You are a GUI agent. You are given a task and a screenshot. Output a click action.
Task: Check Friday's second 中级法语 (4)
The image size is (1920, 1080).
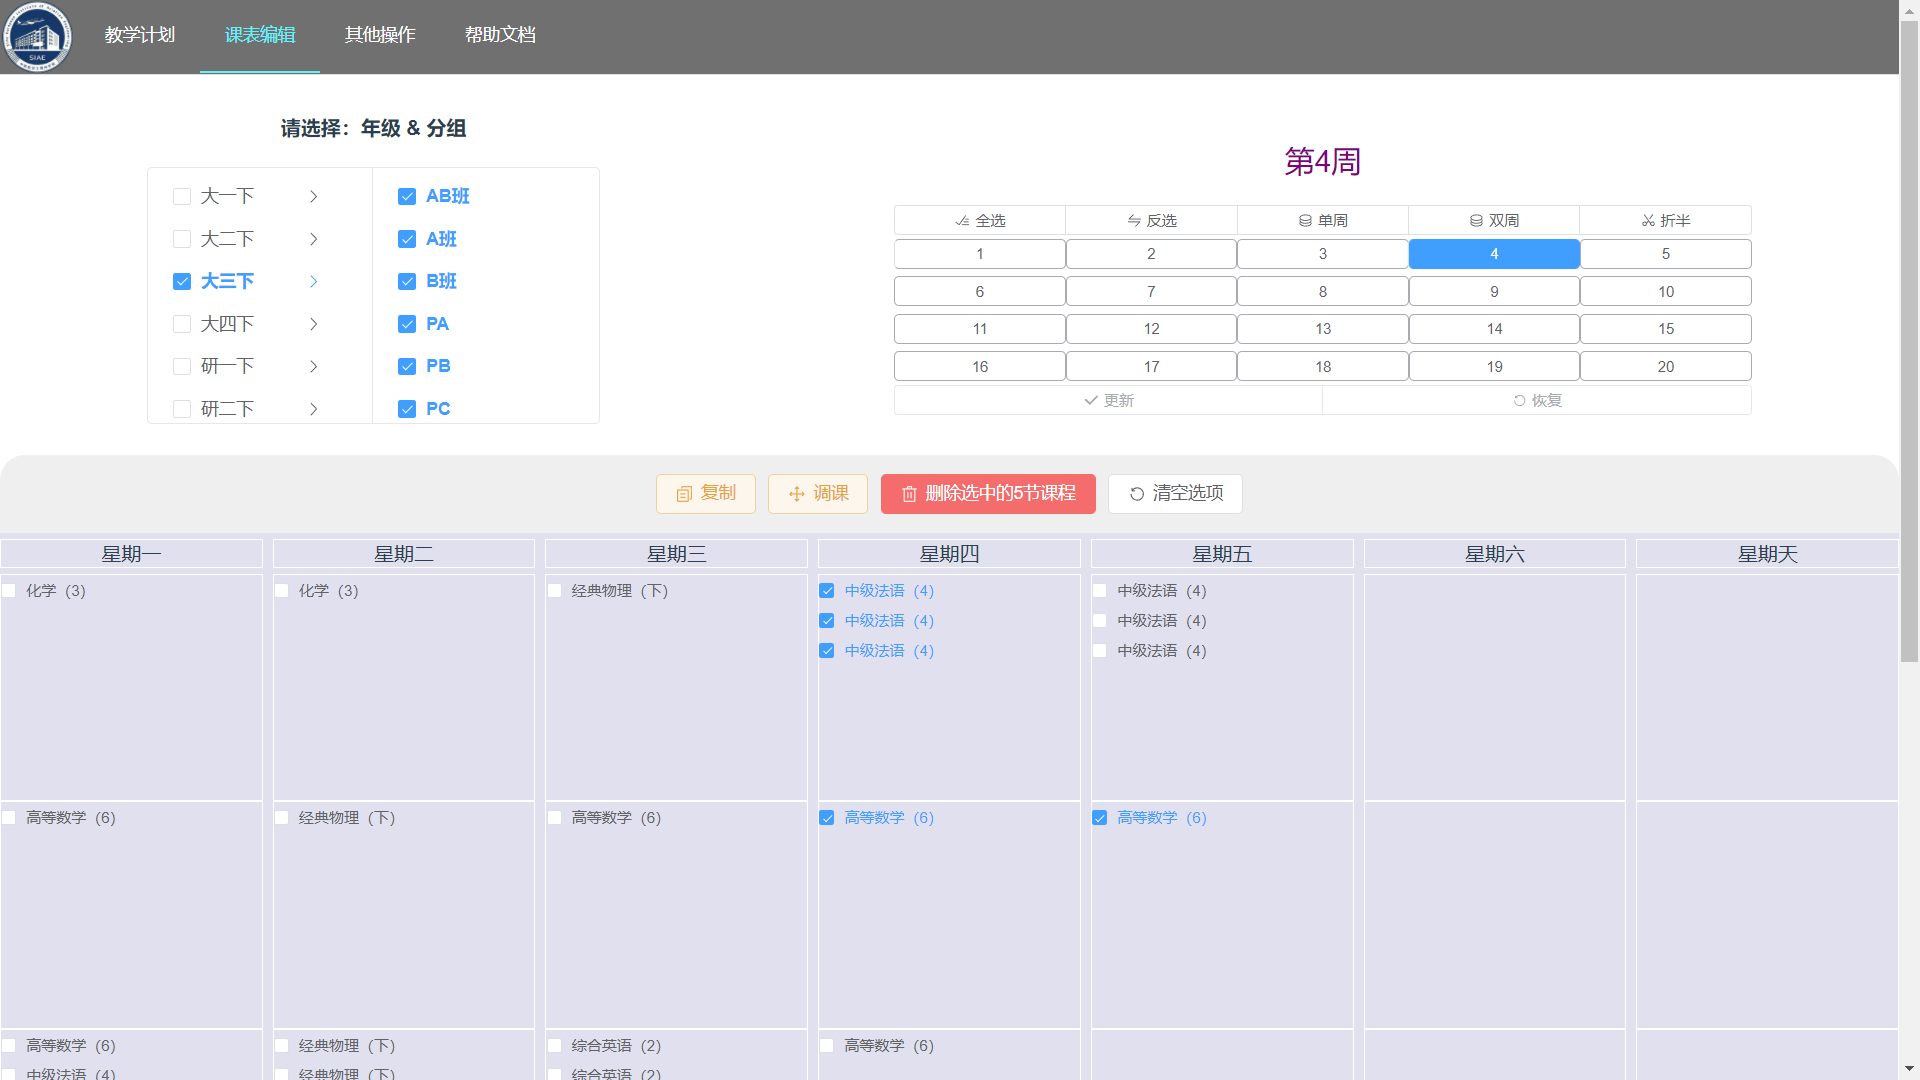[x=1100, y=621]
